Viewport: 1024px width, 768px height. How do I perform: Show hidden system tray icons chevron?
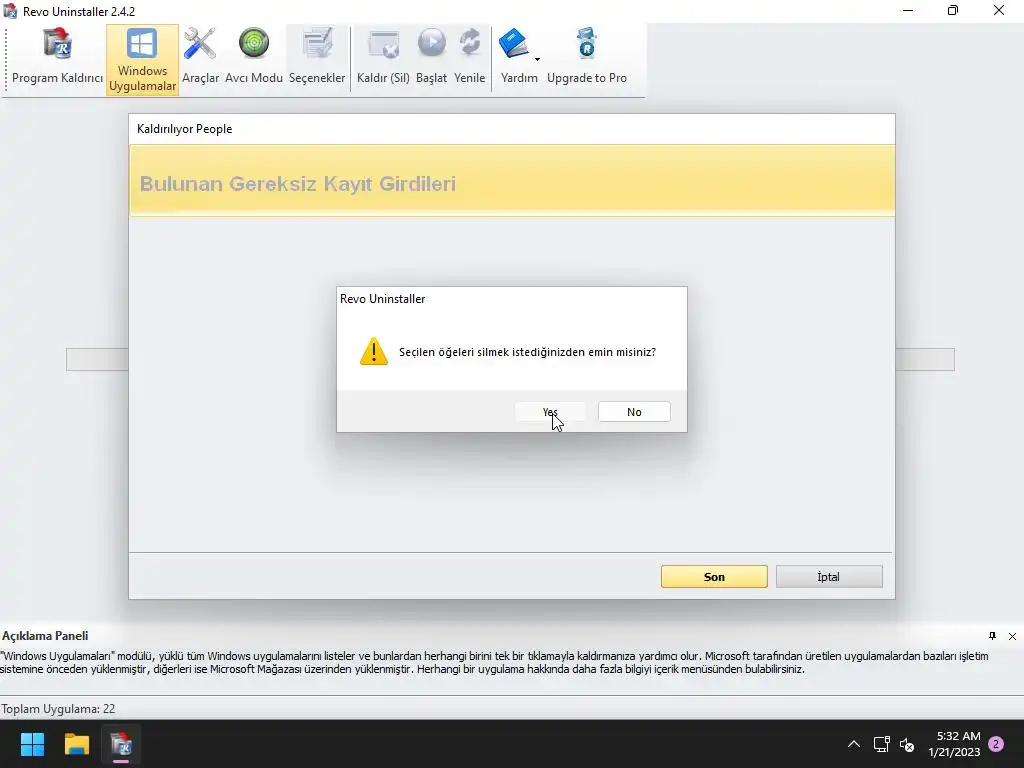click(854, 744)
